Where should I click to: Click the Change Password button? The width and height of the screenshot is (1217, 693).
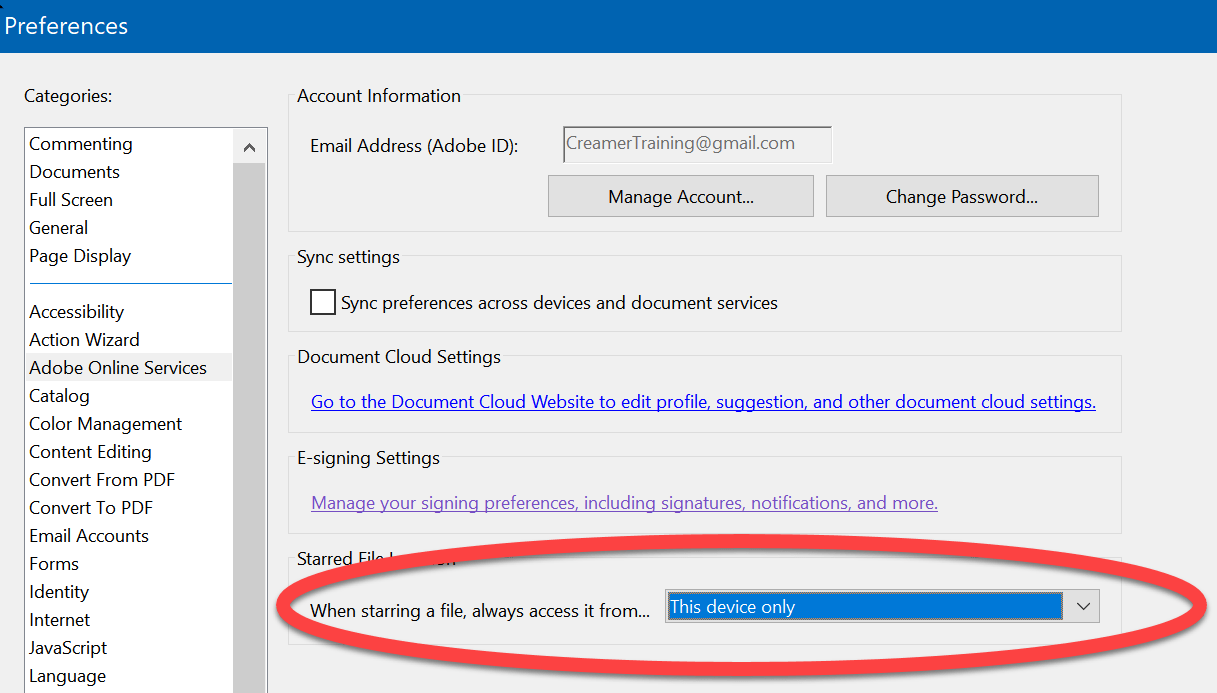962,197
